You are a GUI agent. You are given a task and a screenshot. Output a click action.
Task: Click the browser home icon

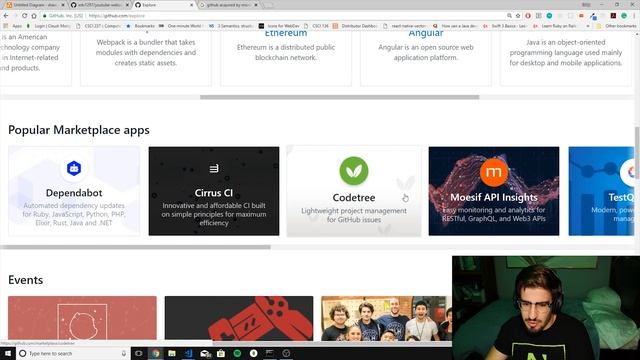tap(34, 16)
